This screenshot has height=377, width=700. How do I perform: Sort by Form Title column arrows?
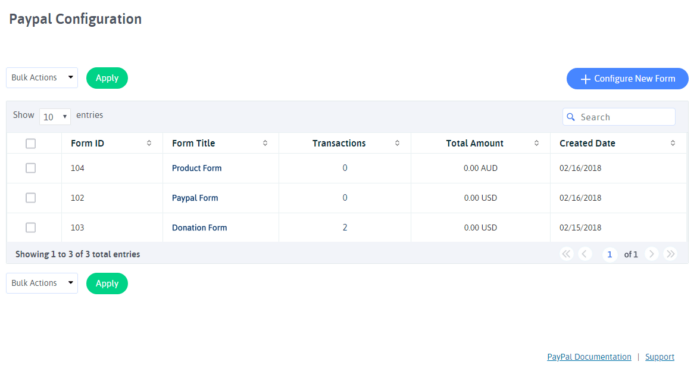[265, 143]
